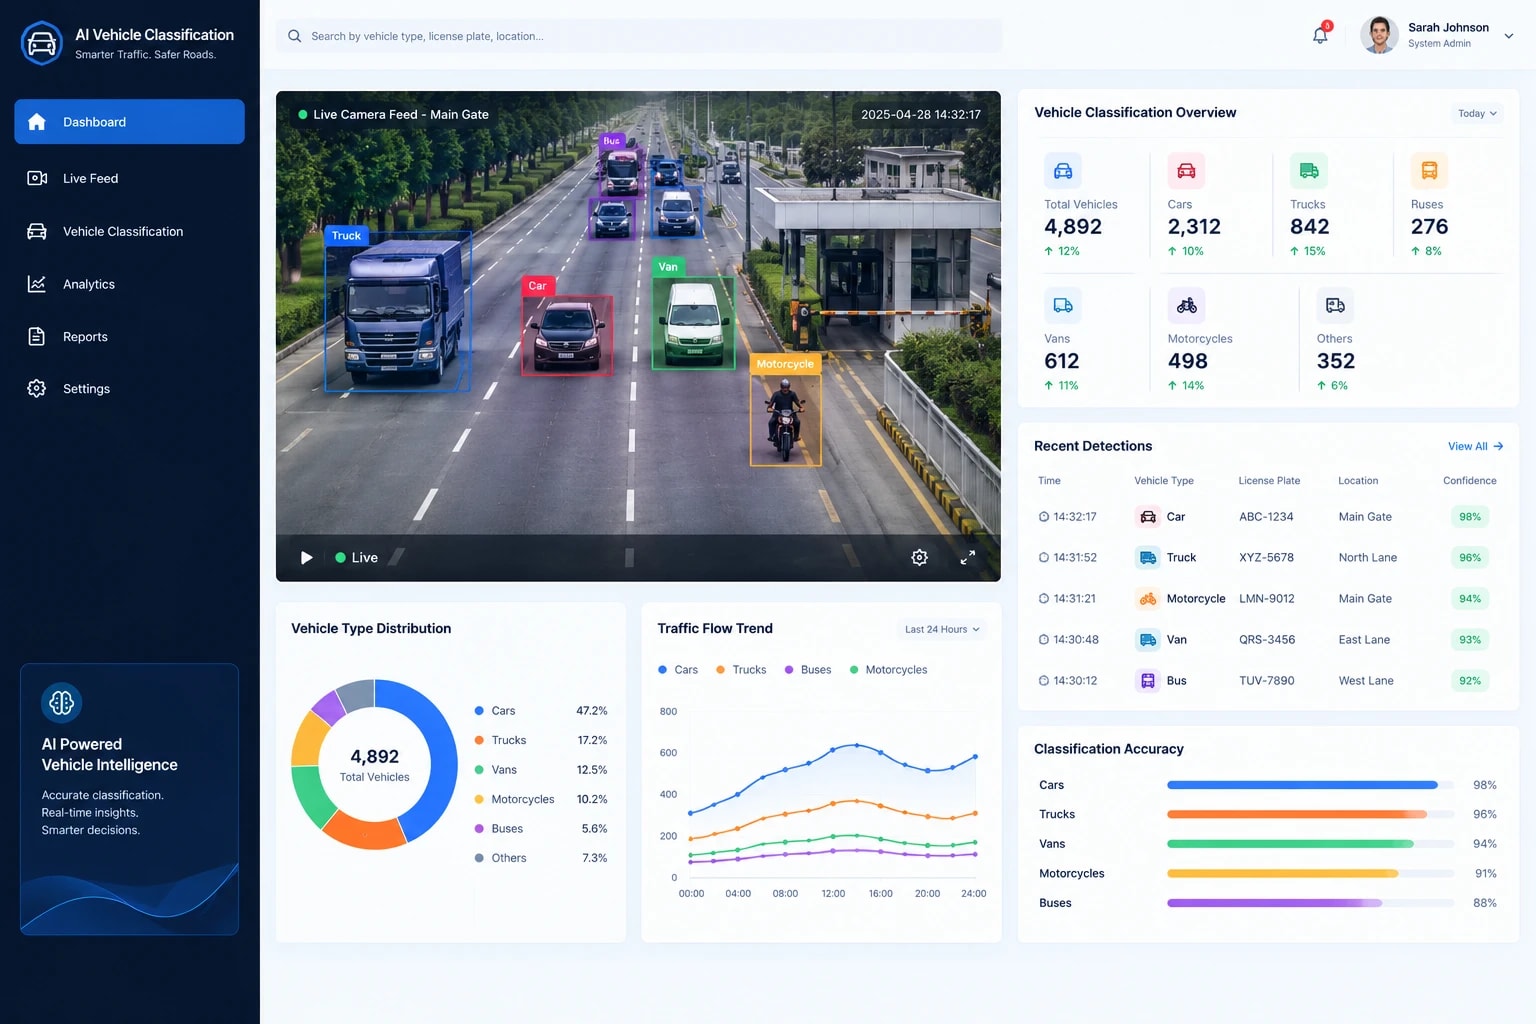Click the Live indicator in video controls
Image resolution: width=1536 pixels, height=1024 pixels.
coord(357,557)
